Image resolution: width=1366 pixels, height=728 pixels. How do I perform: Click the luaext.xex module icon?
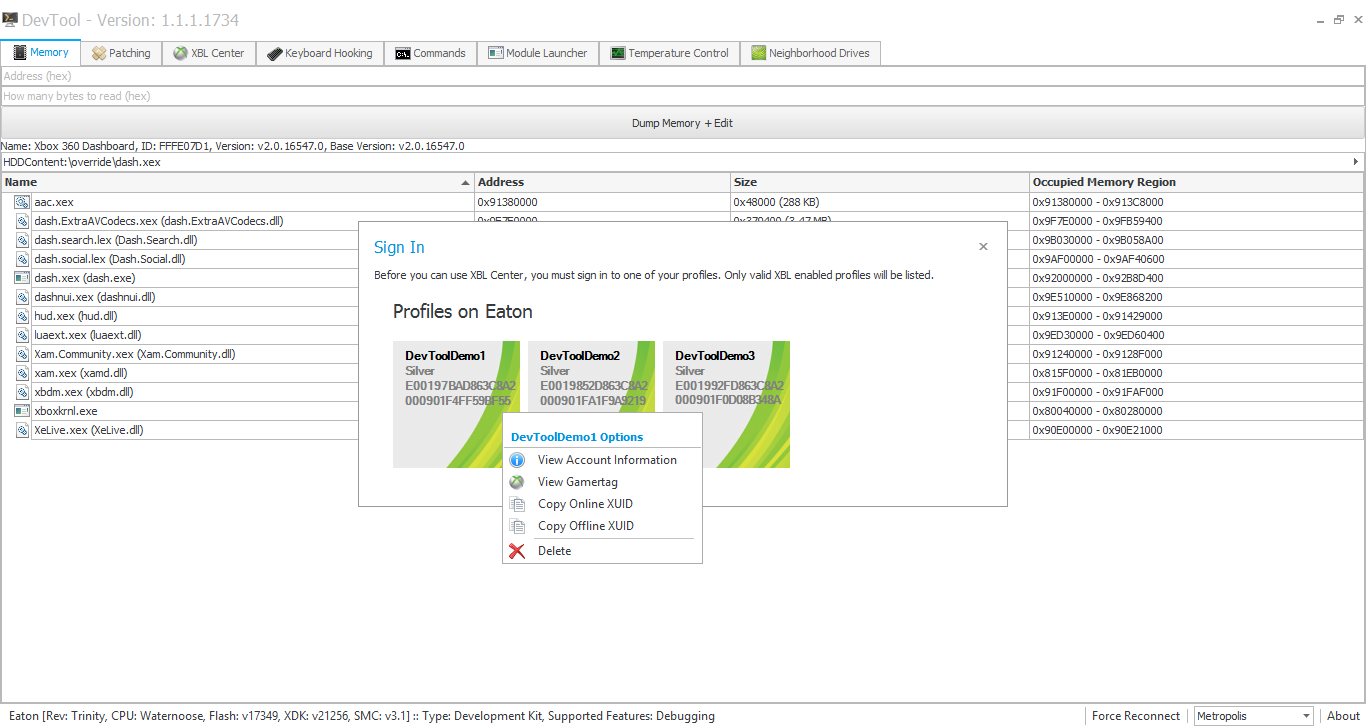(x=22, y=335)
